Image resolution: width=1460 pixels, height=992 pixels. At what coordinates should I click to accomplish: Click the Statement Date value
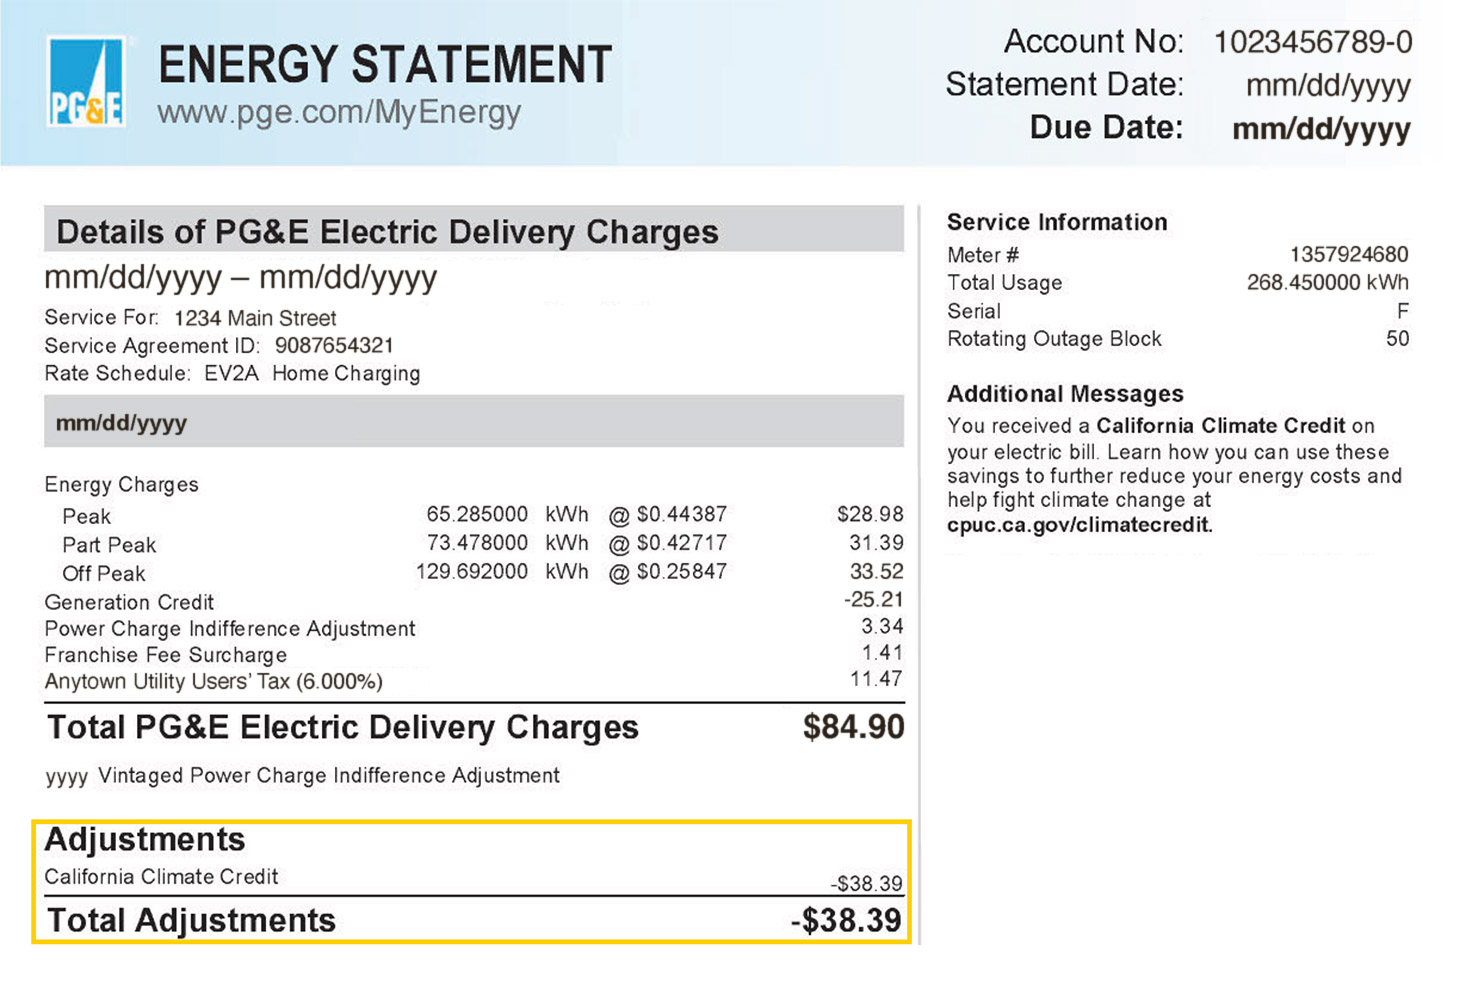click(x=1327, y=86)
